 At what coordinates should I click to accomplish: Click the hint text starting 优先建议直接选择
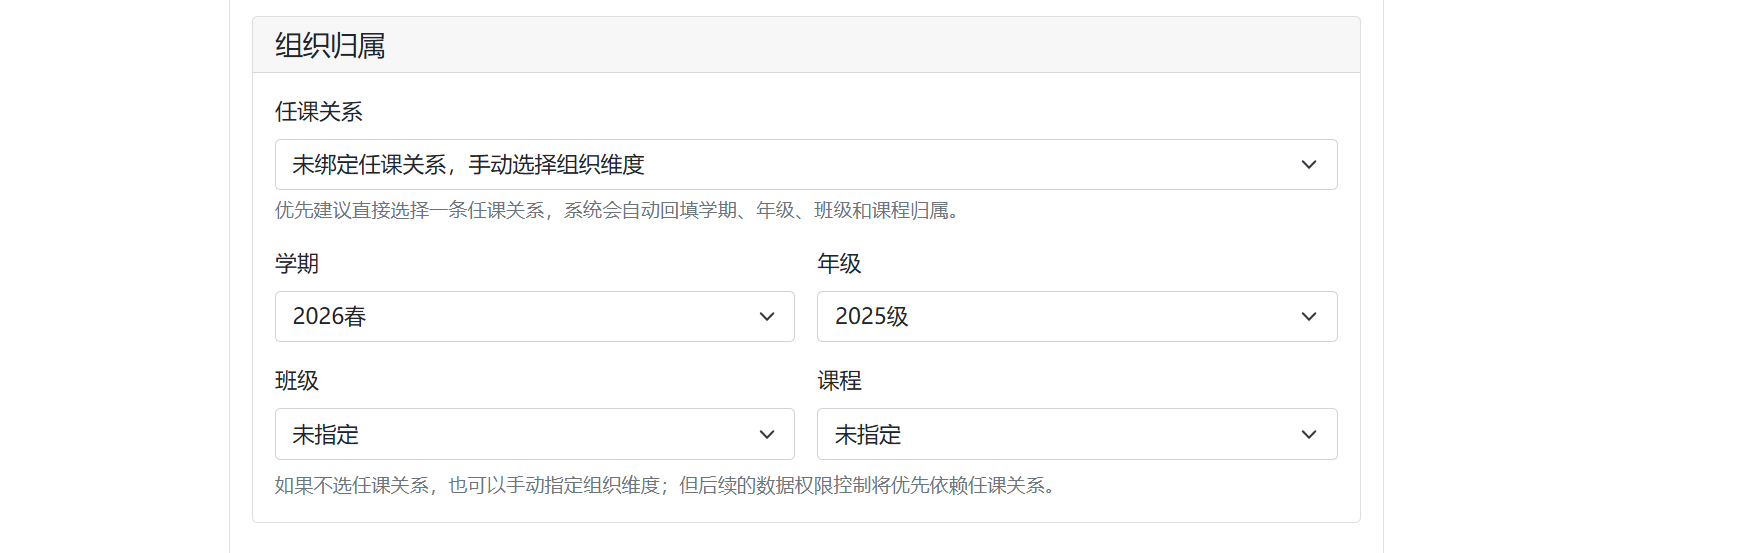click(619, 210)
